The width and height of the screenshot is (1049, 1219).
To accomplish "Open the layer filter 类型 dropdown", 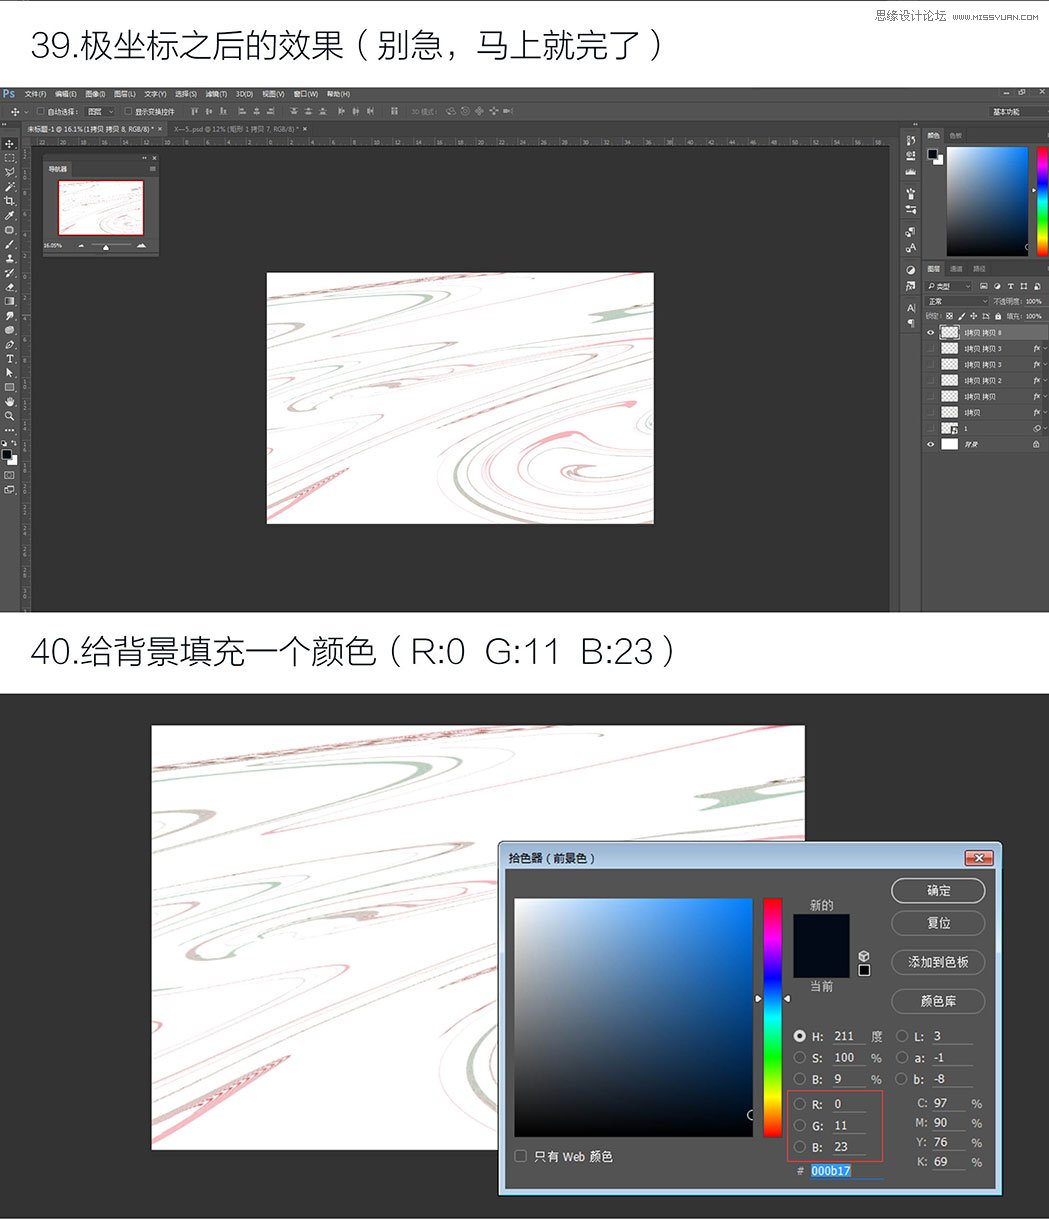I will [949, 286].
